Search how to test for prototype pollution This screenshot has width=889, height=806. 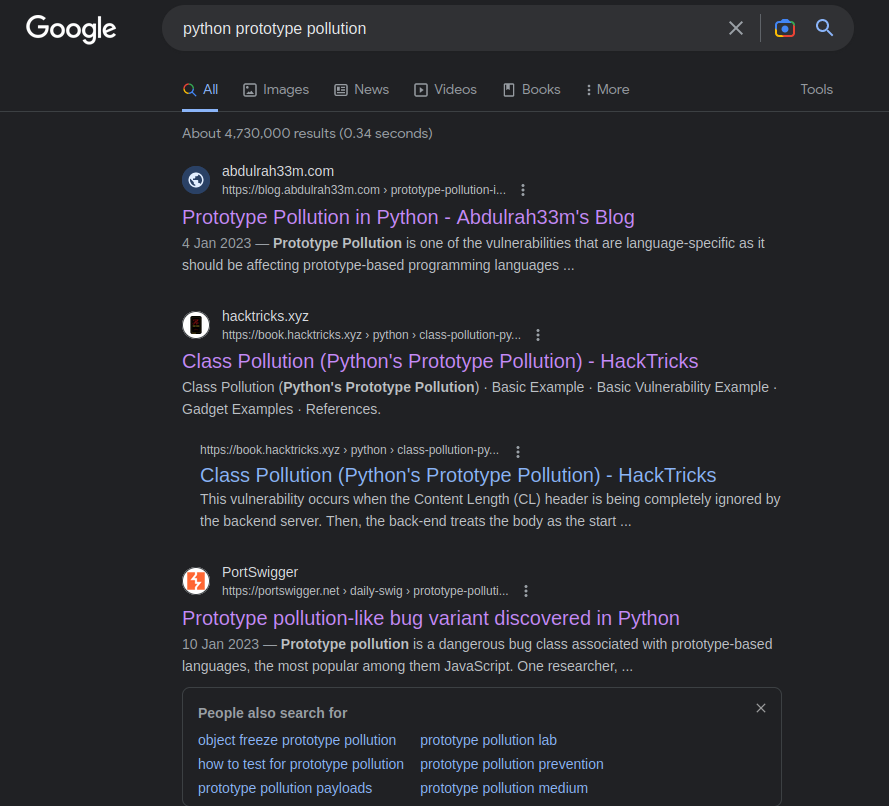pyautogui.click(x=300, y=764)
